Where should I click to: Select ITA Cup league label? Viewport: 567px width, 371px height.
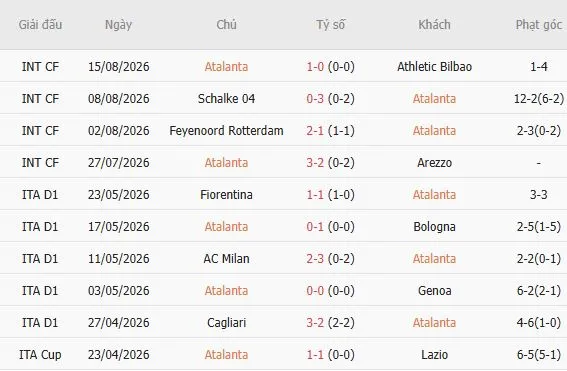(40, 355)
